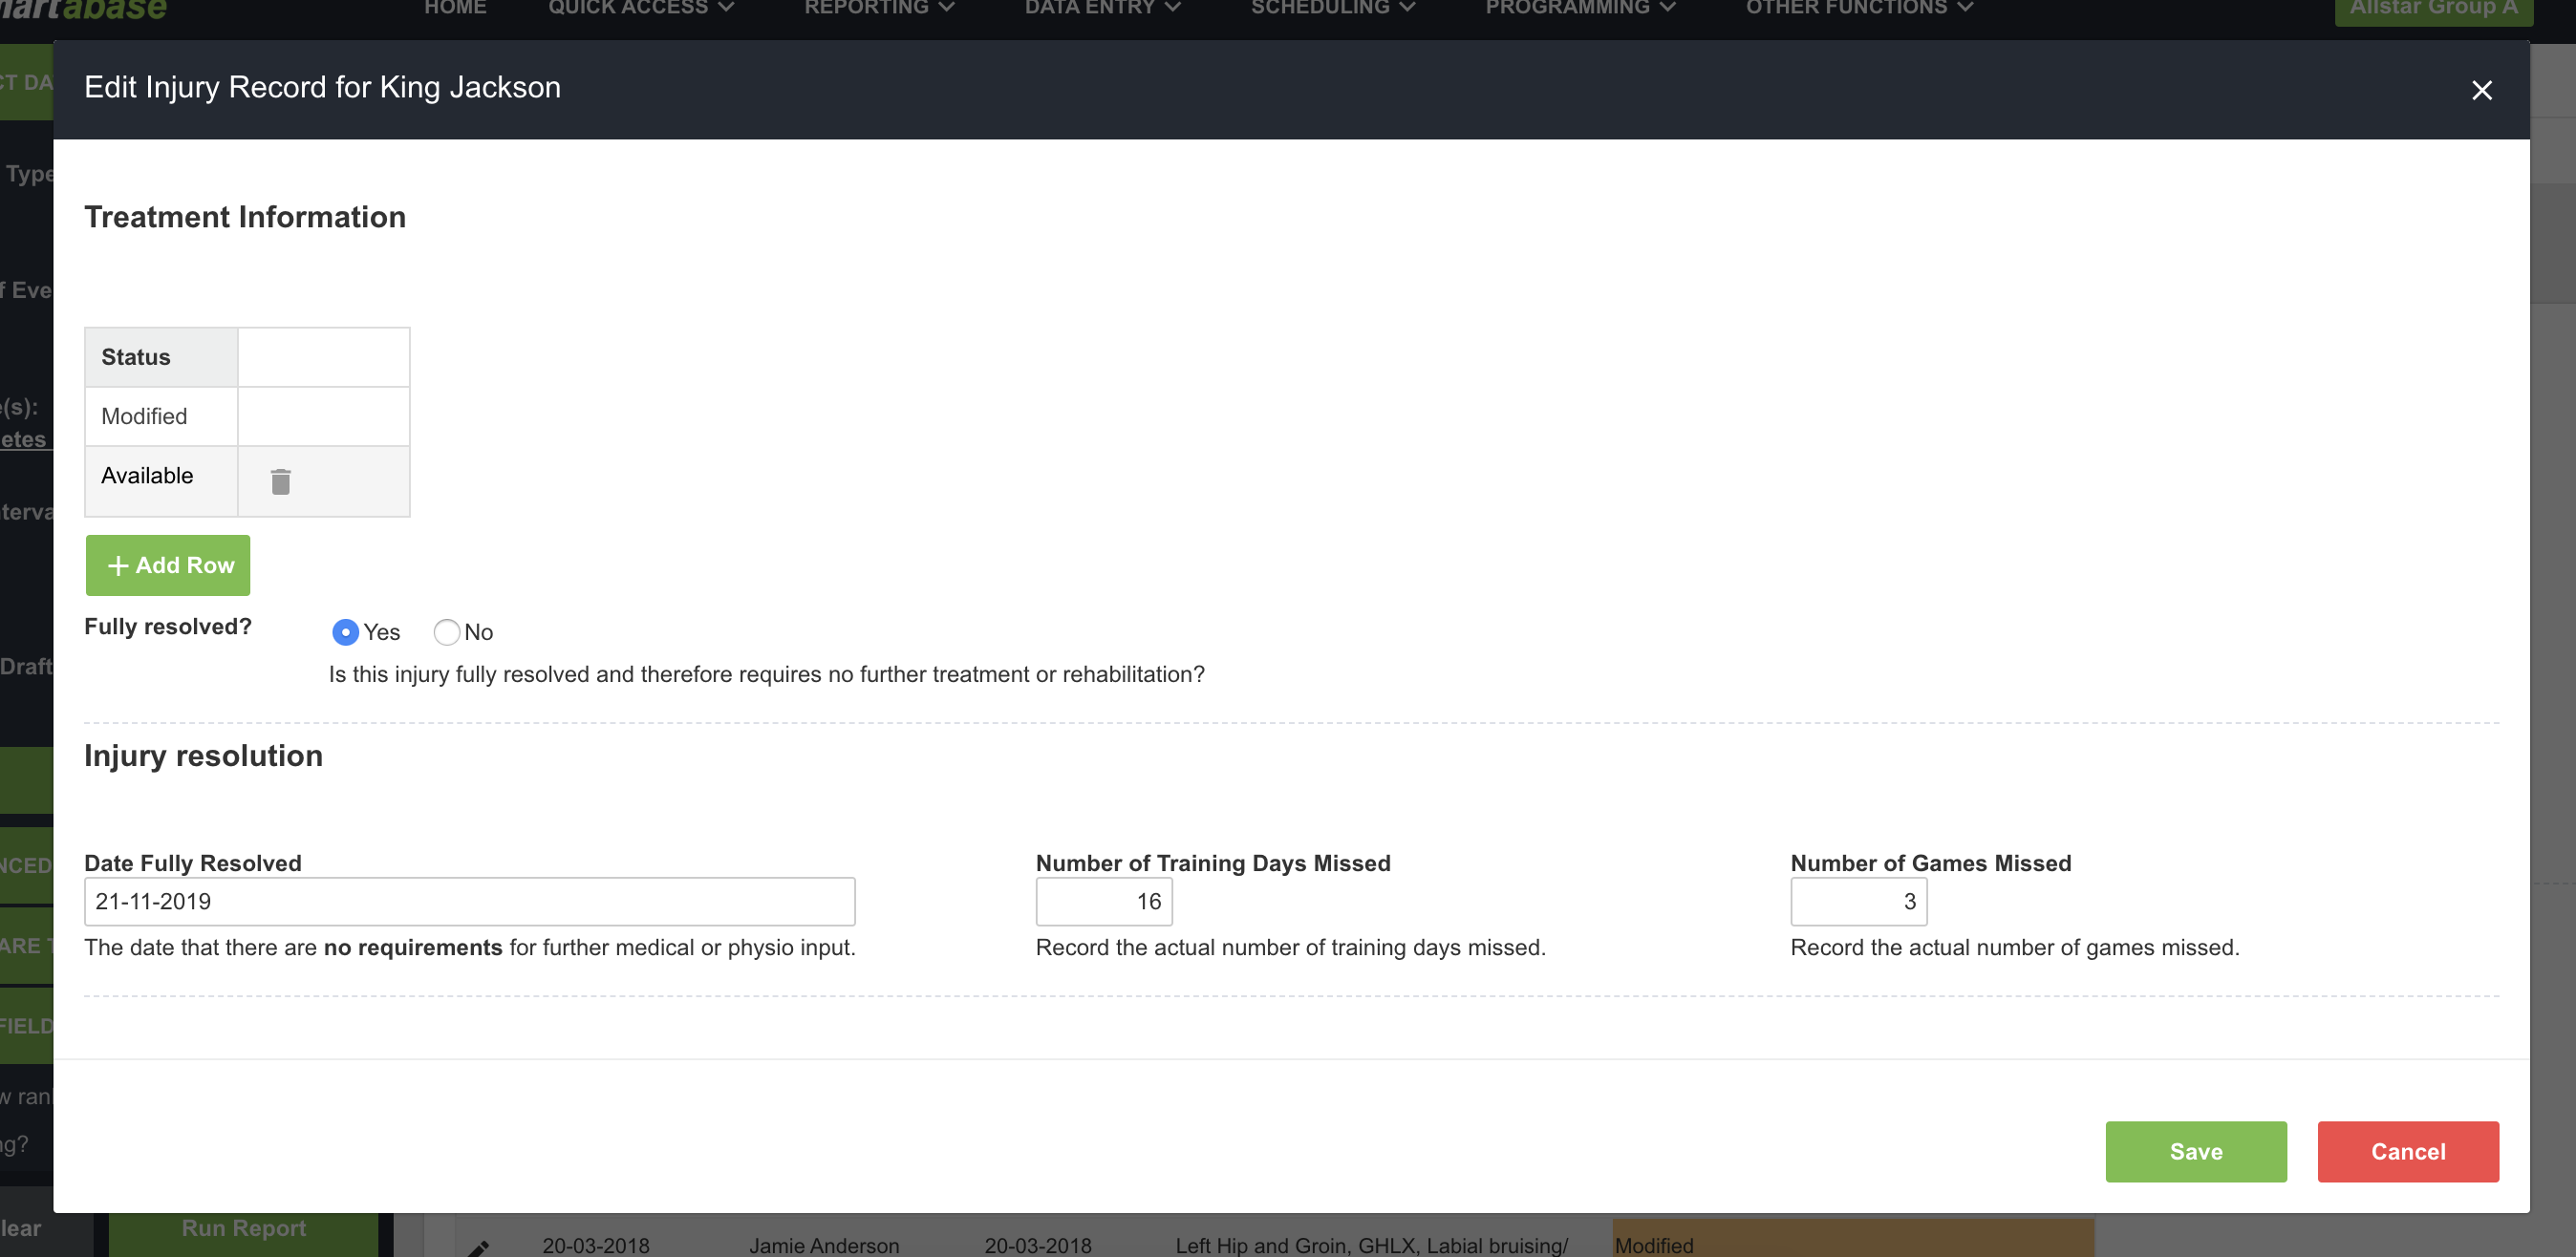Click the green Save button

(x=2195, y=1152)
